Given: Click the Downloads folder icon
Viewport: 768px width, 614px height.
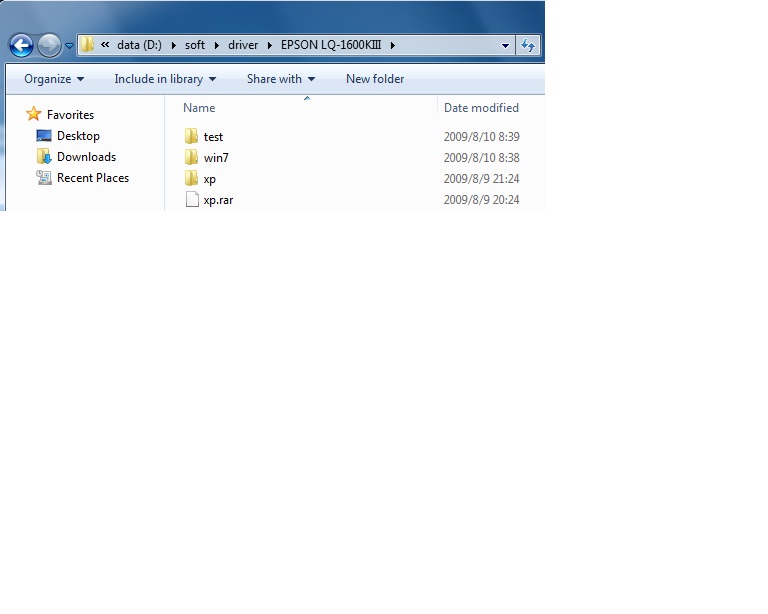Looking at the screenshot, I should pos(44,157).
